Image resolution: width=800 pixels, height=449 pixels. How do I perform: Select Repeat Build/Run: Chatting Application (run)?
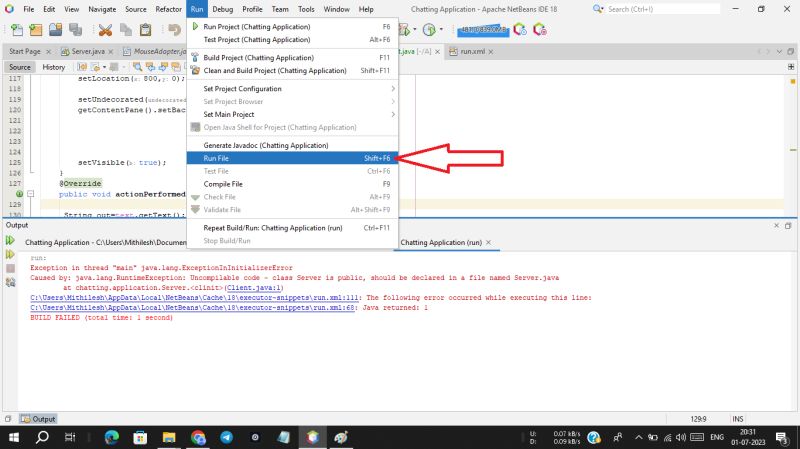(292, 228)
